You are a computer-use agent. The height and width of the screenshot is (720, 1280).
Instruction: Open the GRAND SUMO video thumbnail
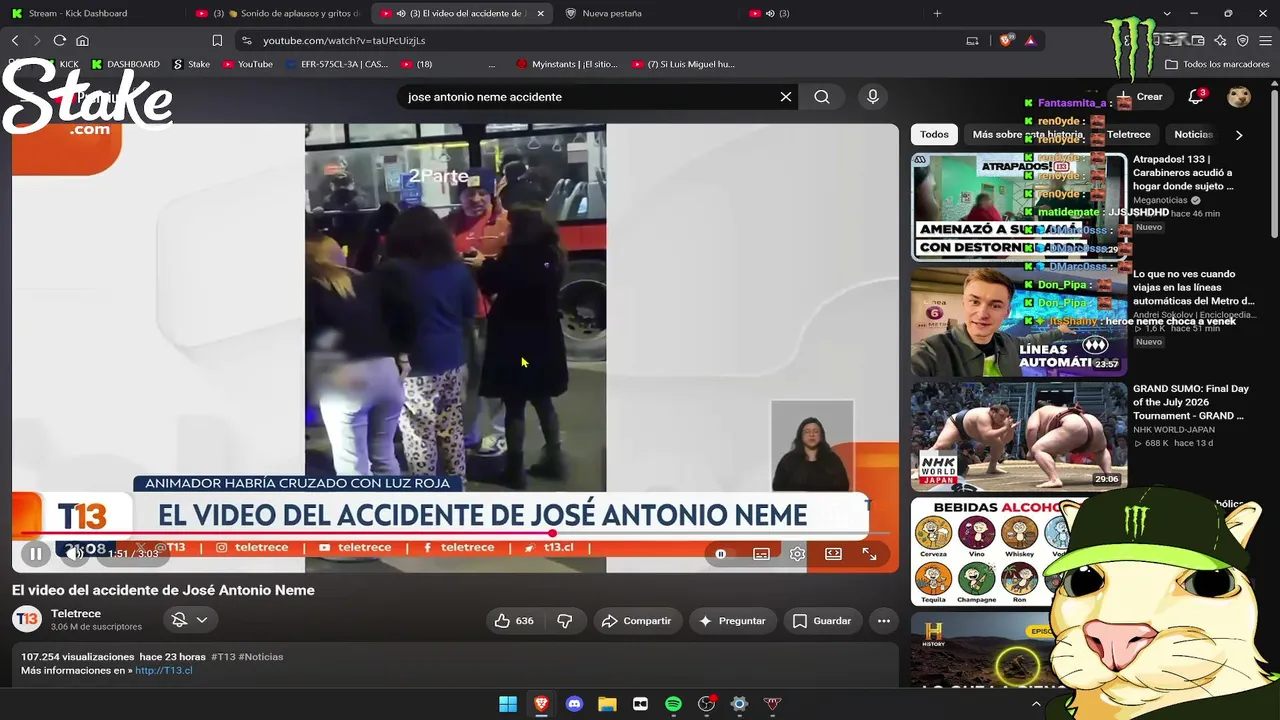tap(1019, 436)
